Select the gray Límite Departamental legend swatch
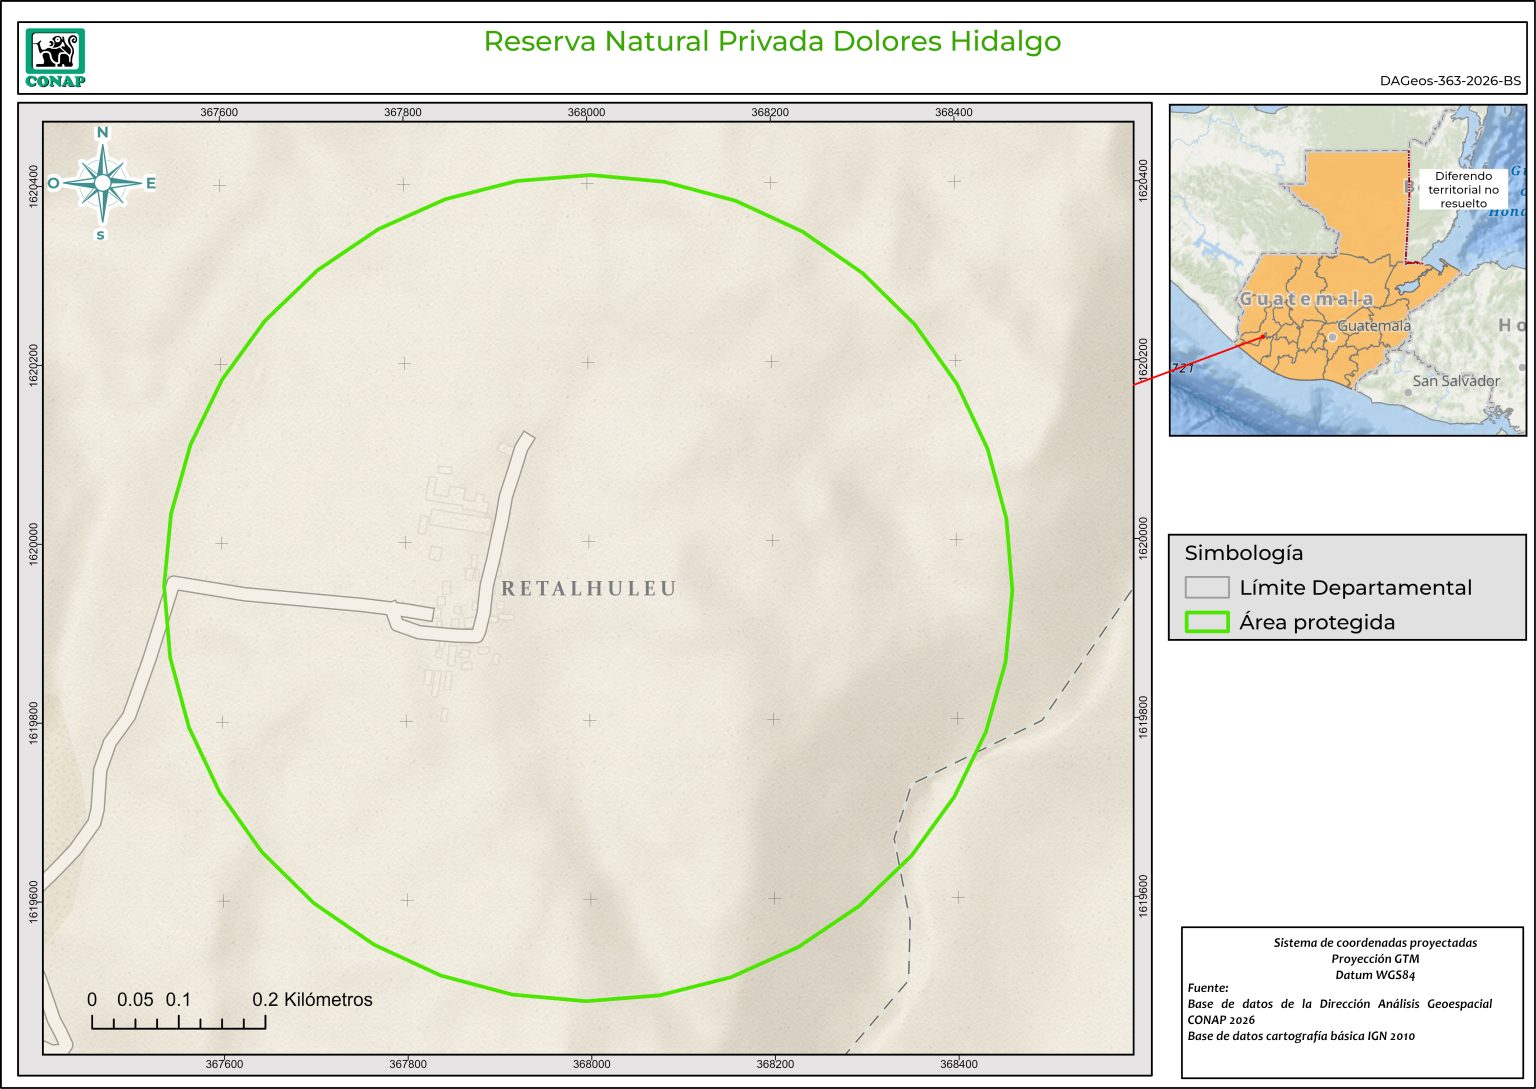The width and height of the screenshot is (1536, 1089). [x=1206, y=587]
